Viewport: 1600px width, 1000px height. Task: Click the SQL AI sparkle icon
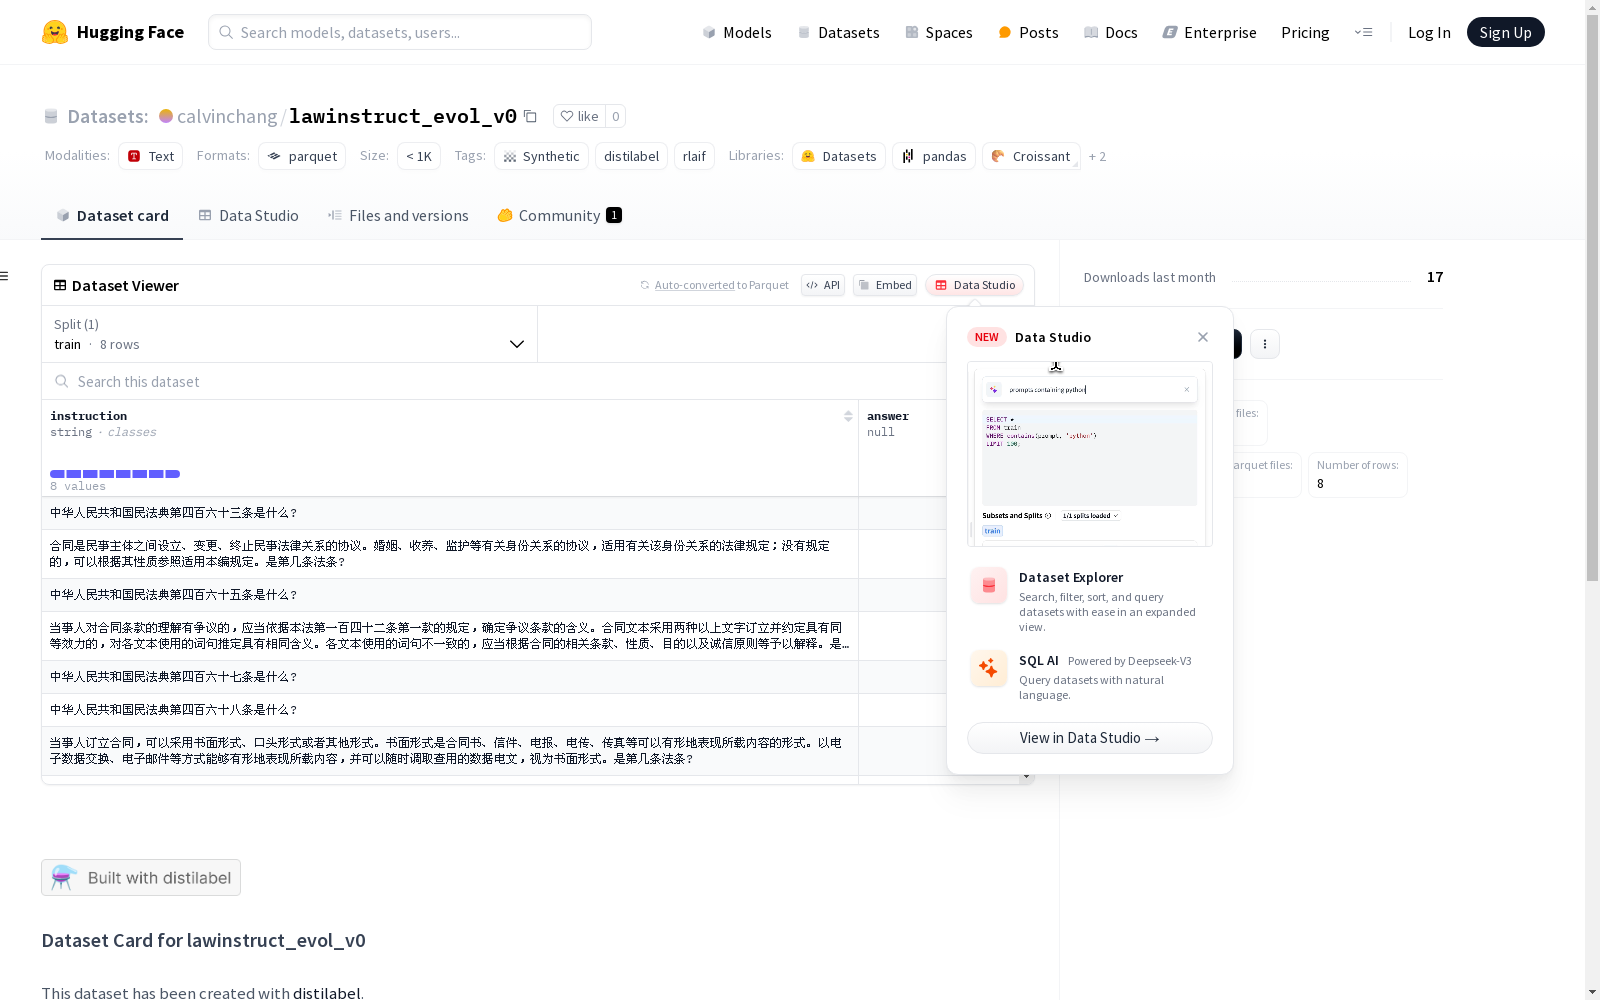click(x=989, y=669)
